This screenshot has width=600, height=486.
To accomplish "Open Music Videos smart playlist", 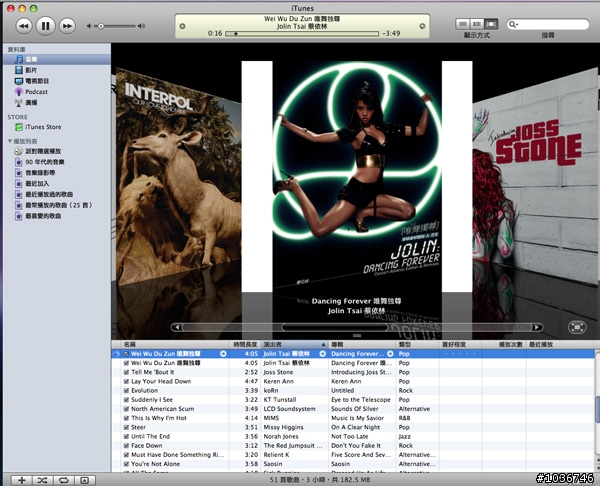I will coord(57,173).
